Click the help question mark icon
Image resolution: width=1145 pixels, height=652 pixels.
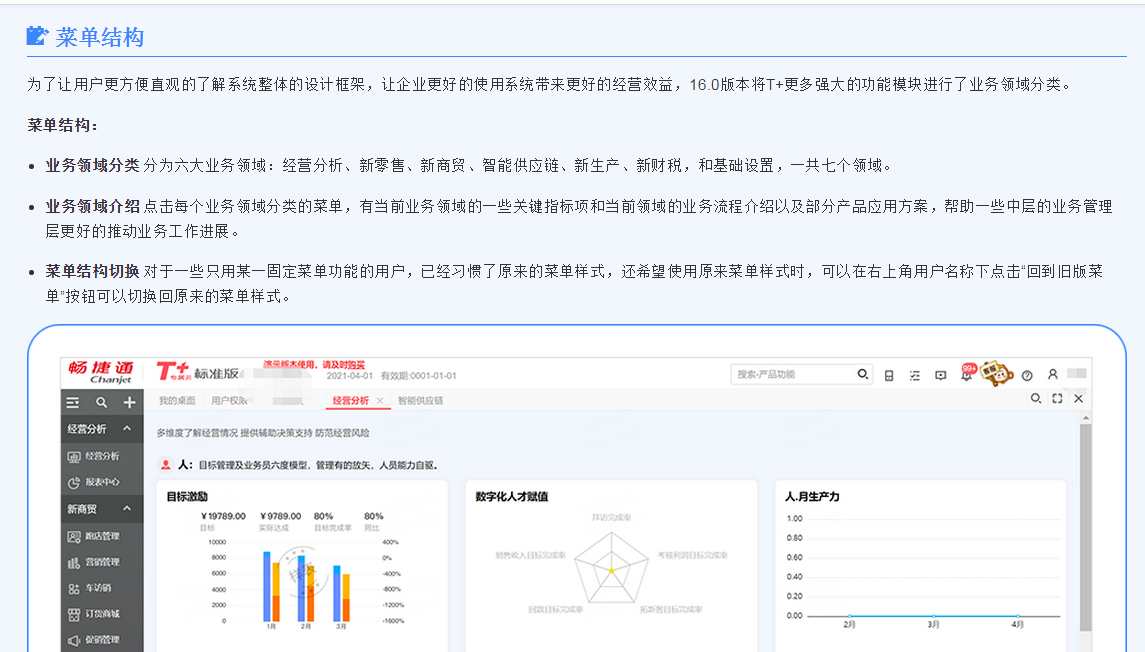tap(1027, 375)
